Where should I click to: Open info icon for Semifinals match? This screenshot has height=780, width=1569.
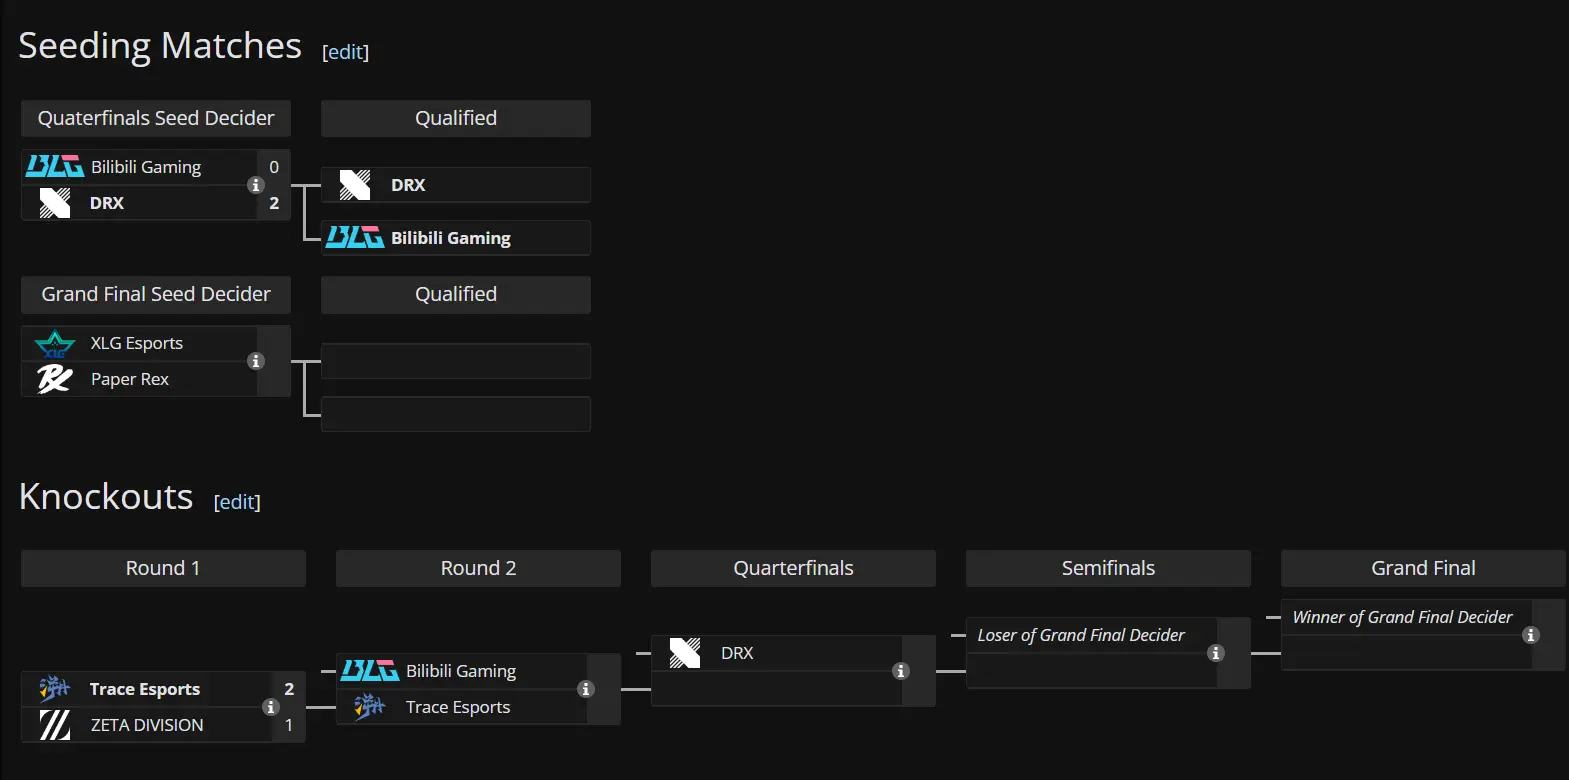[x=1216, y=653]
